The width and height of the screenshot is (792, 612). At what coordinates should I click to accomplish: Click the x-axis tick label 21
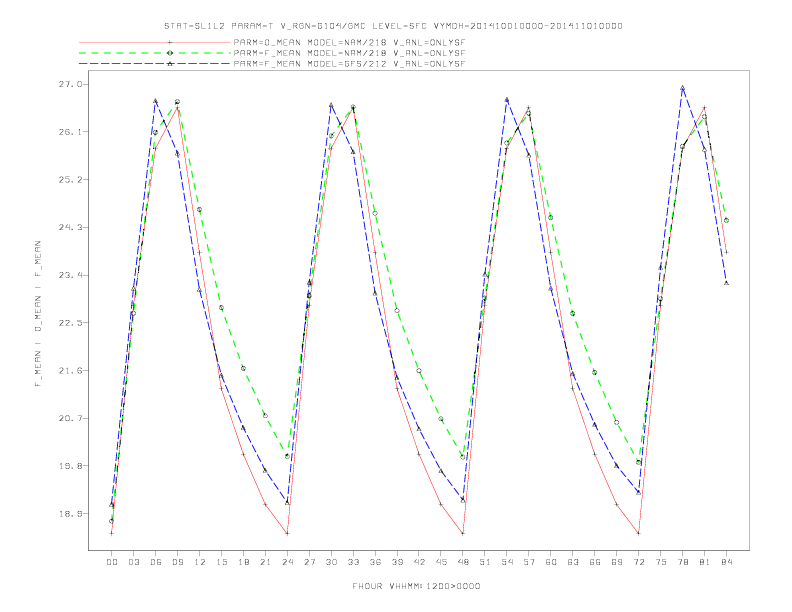click(x=265, y=562)
